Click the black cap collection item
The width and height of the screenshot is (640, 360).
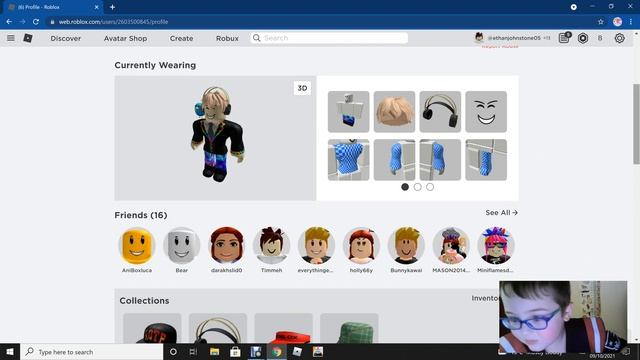click(152, 329)
